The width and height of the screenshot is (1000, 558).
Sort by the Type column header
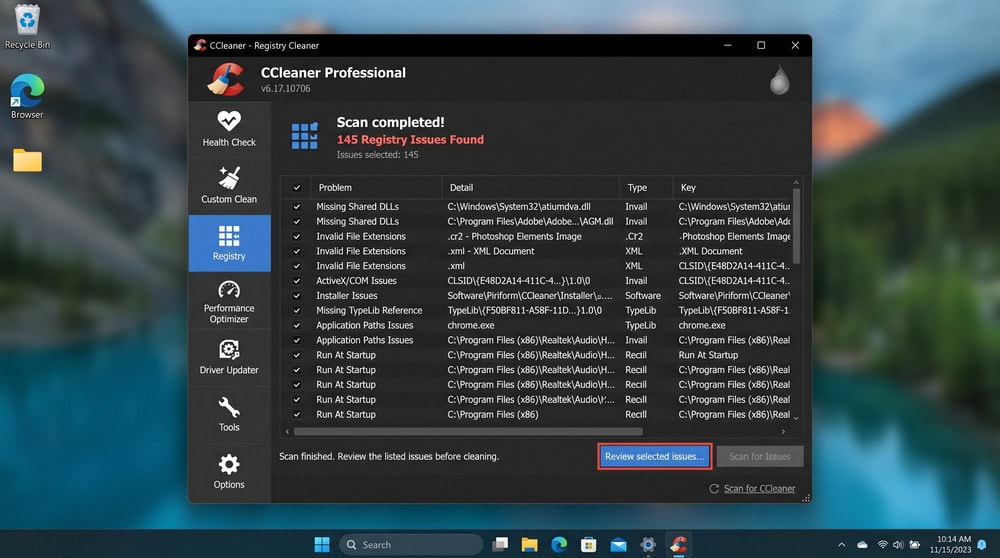coord(645,187)
